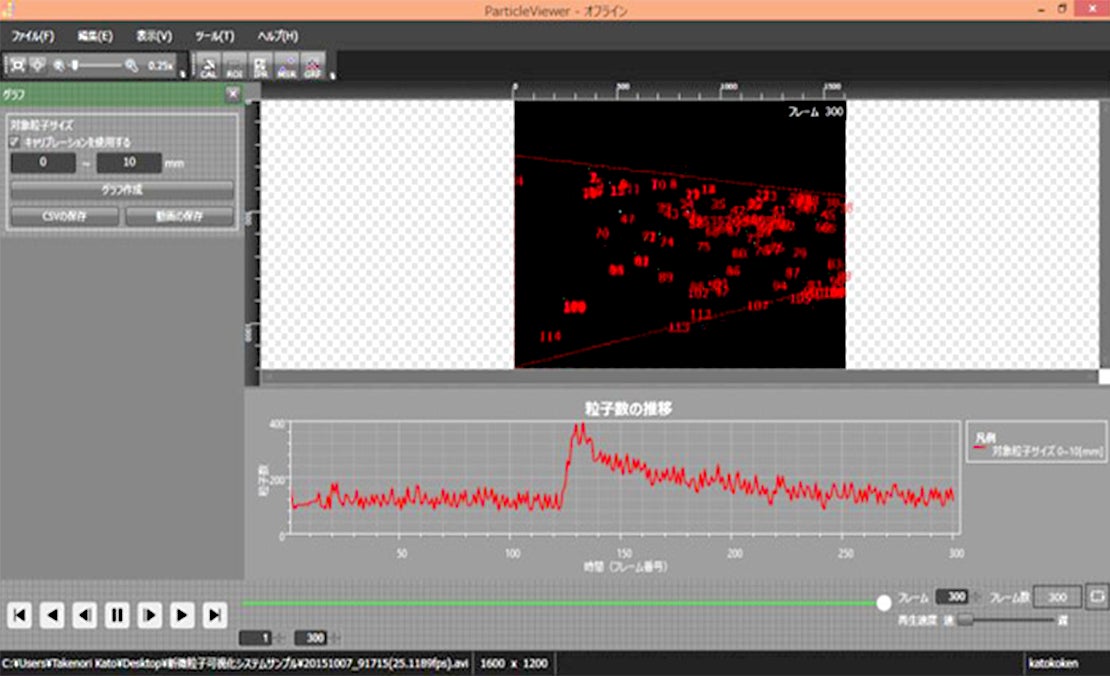Jump to the first frame
Image resolution: width=1110 pixels, height=676 pixels.
19,615
